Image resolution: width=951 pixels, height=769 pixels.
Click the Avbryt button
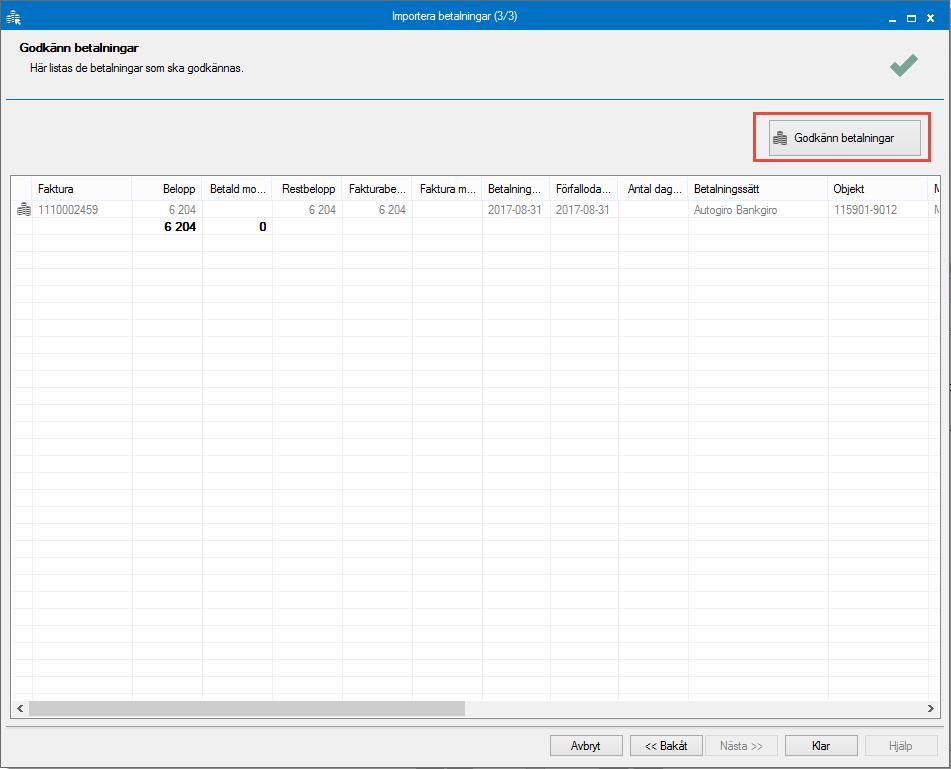[586, 745]
